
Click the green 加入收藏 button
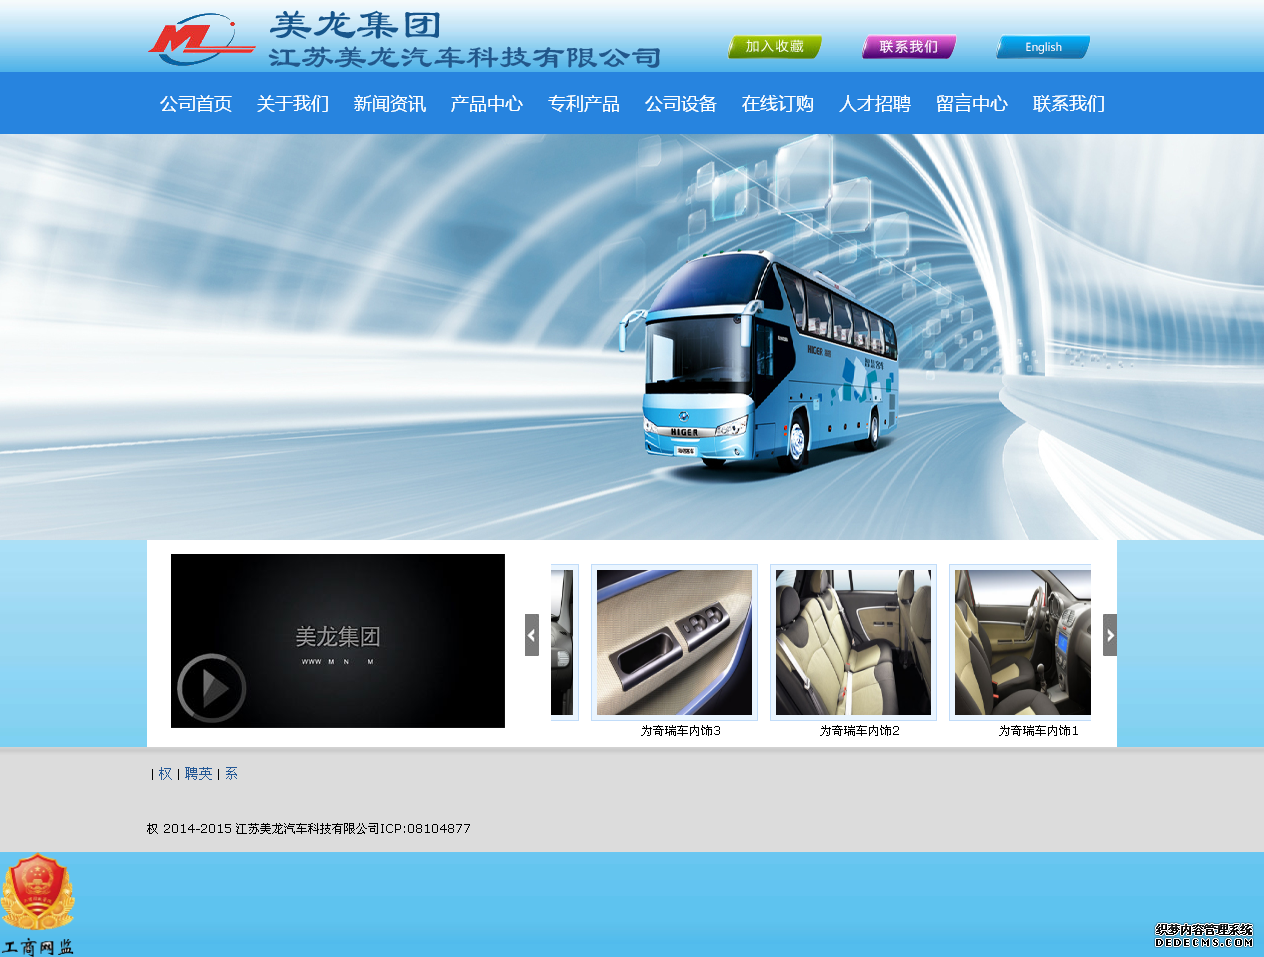click(775, 47)
